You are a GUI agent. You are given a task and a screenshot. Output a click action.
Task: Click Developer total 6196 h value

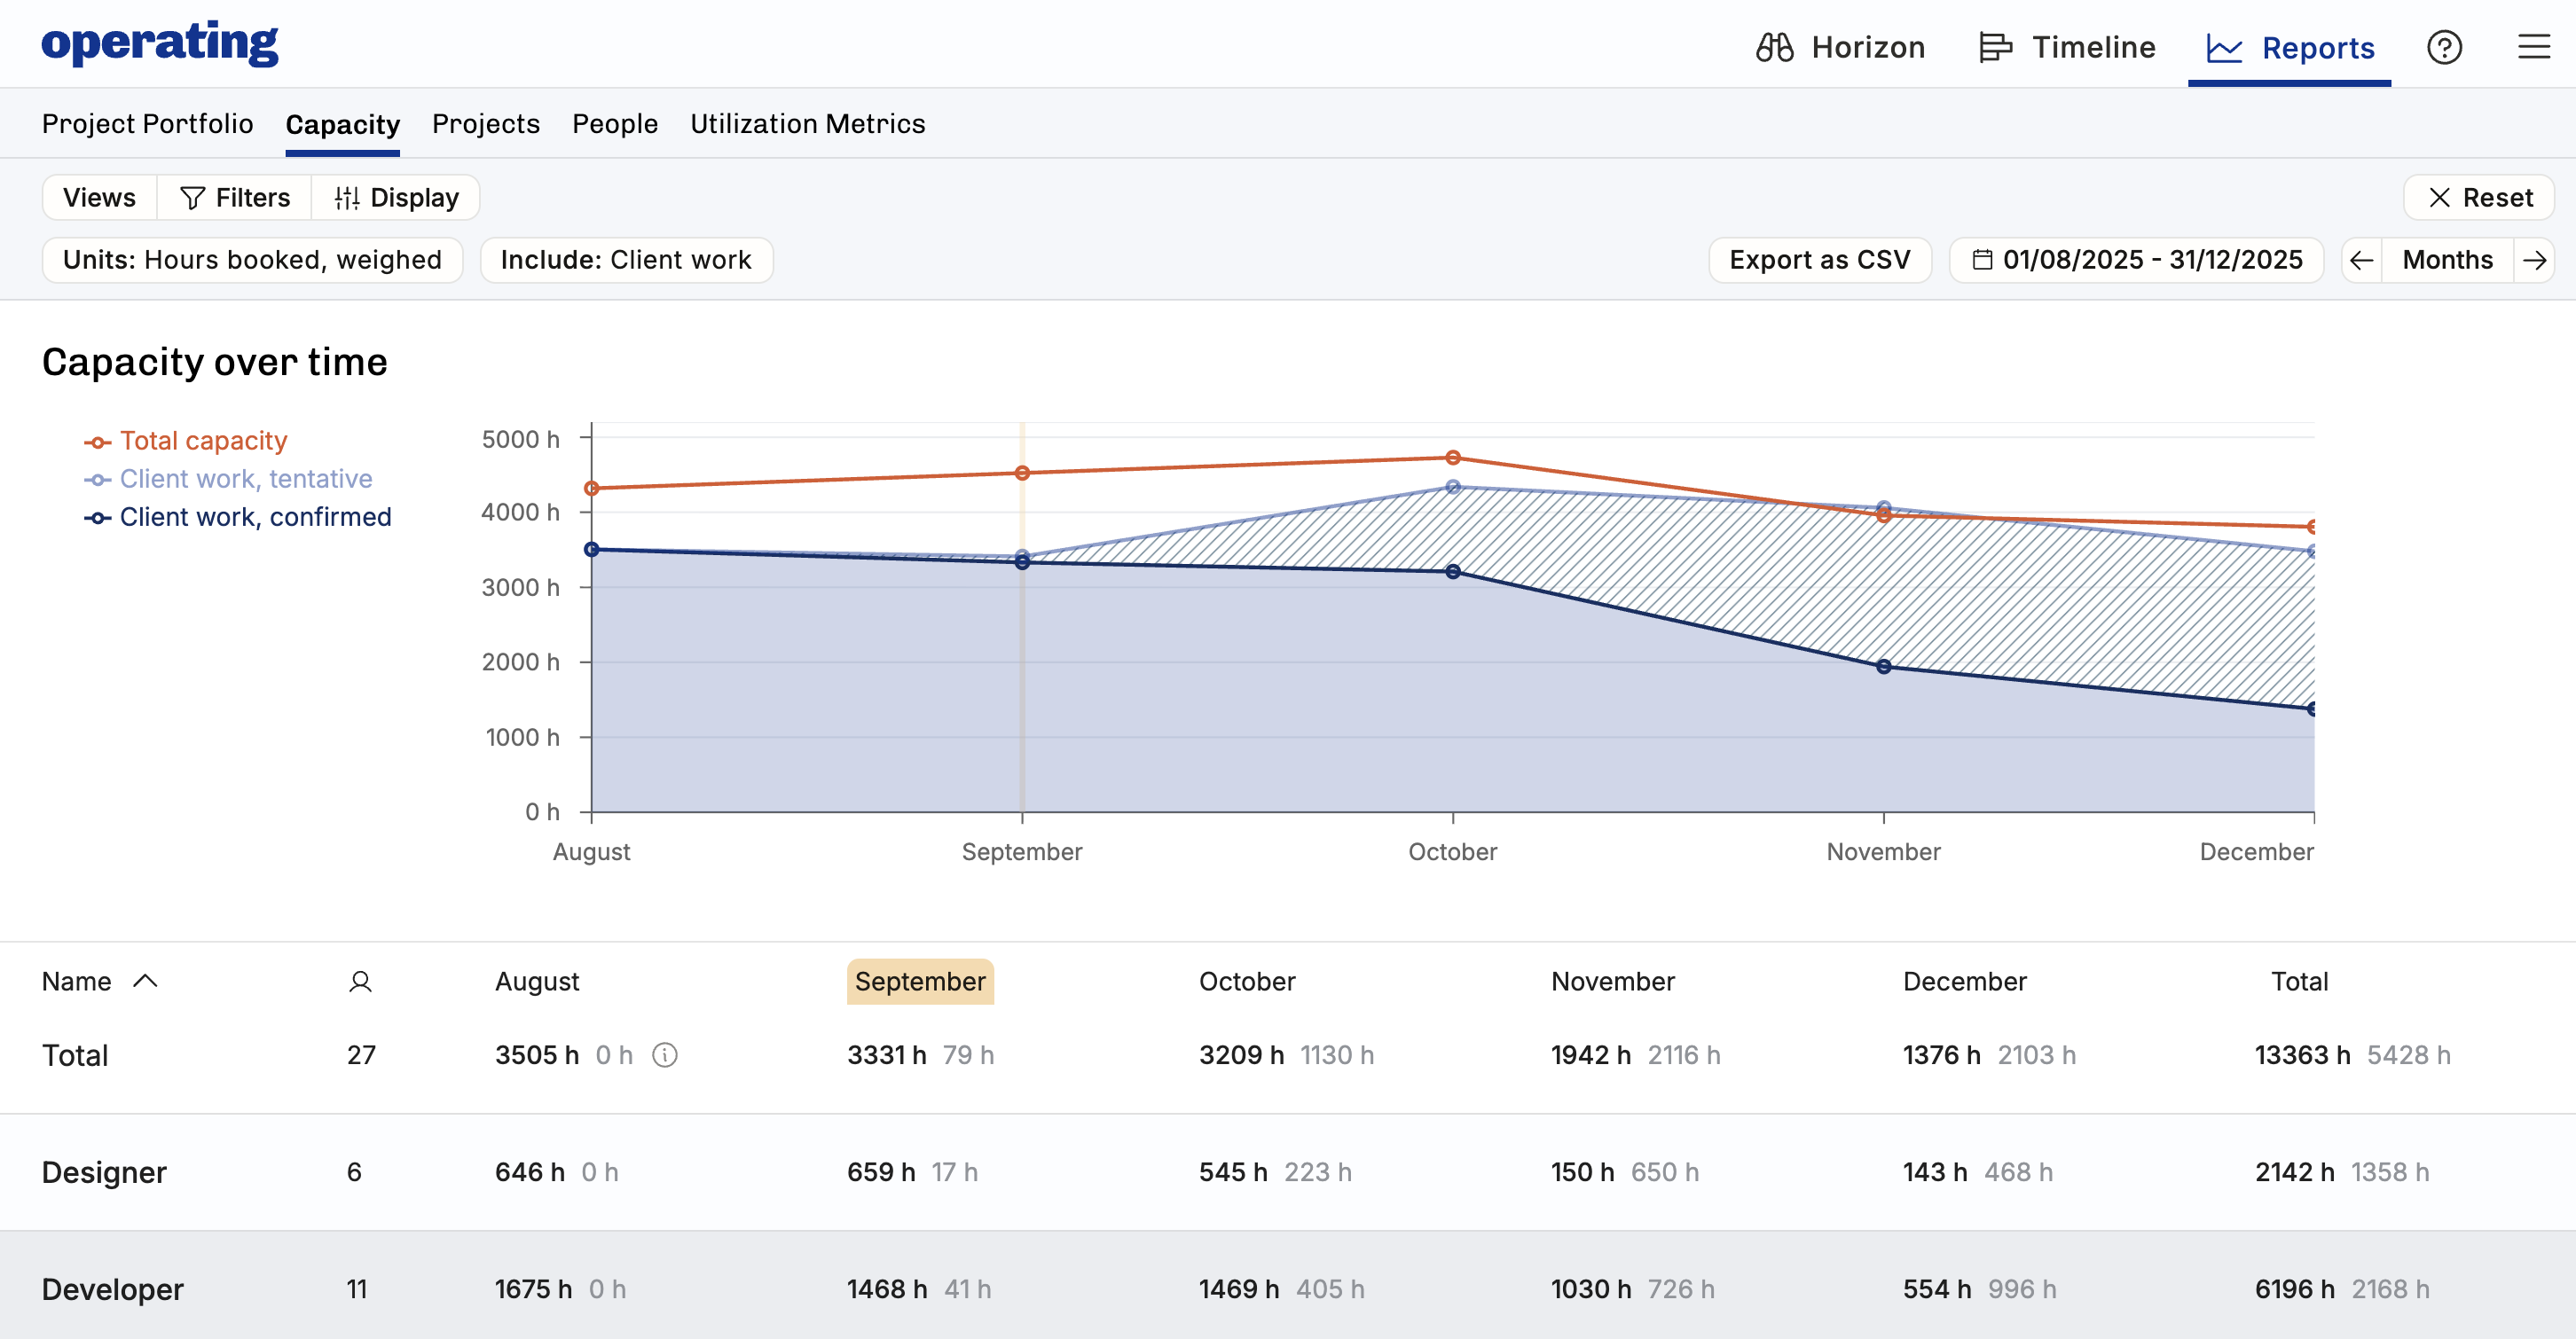(x=2295, y=1289)
